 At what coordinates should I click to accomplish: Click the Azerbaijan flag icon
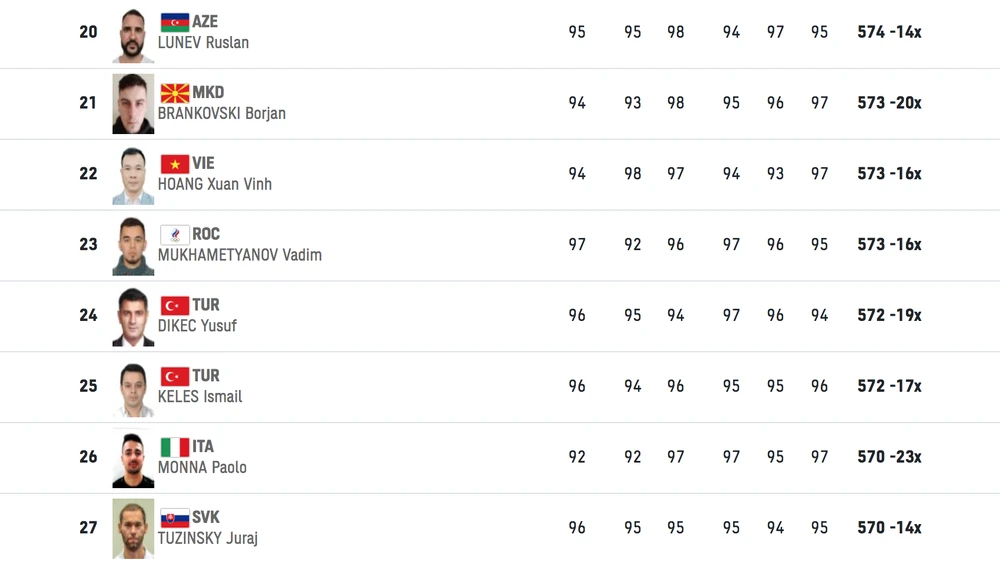click(x=174, y=22)
